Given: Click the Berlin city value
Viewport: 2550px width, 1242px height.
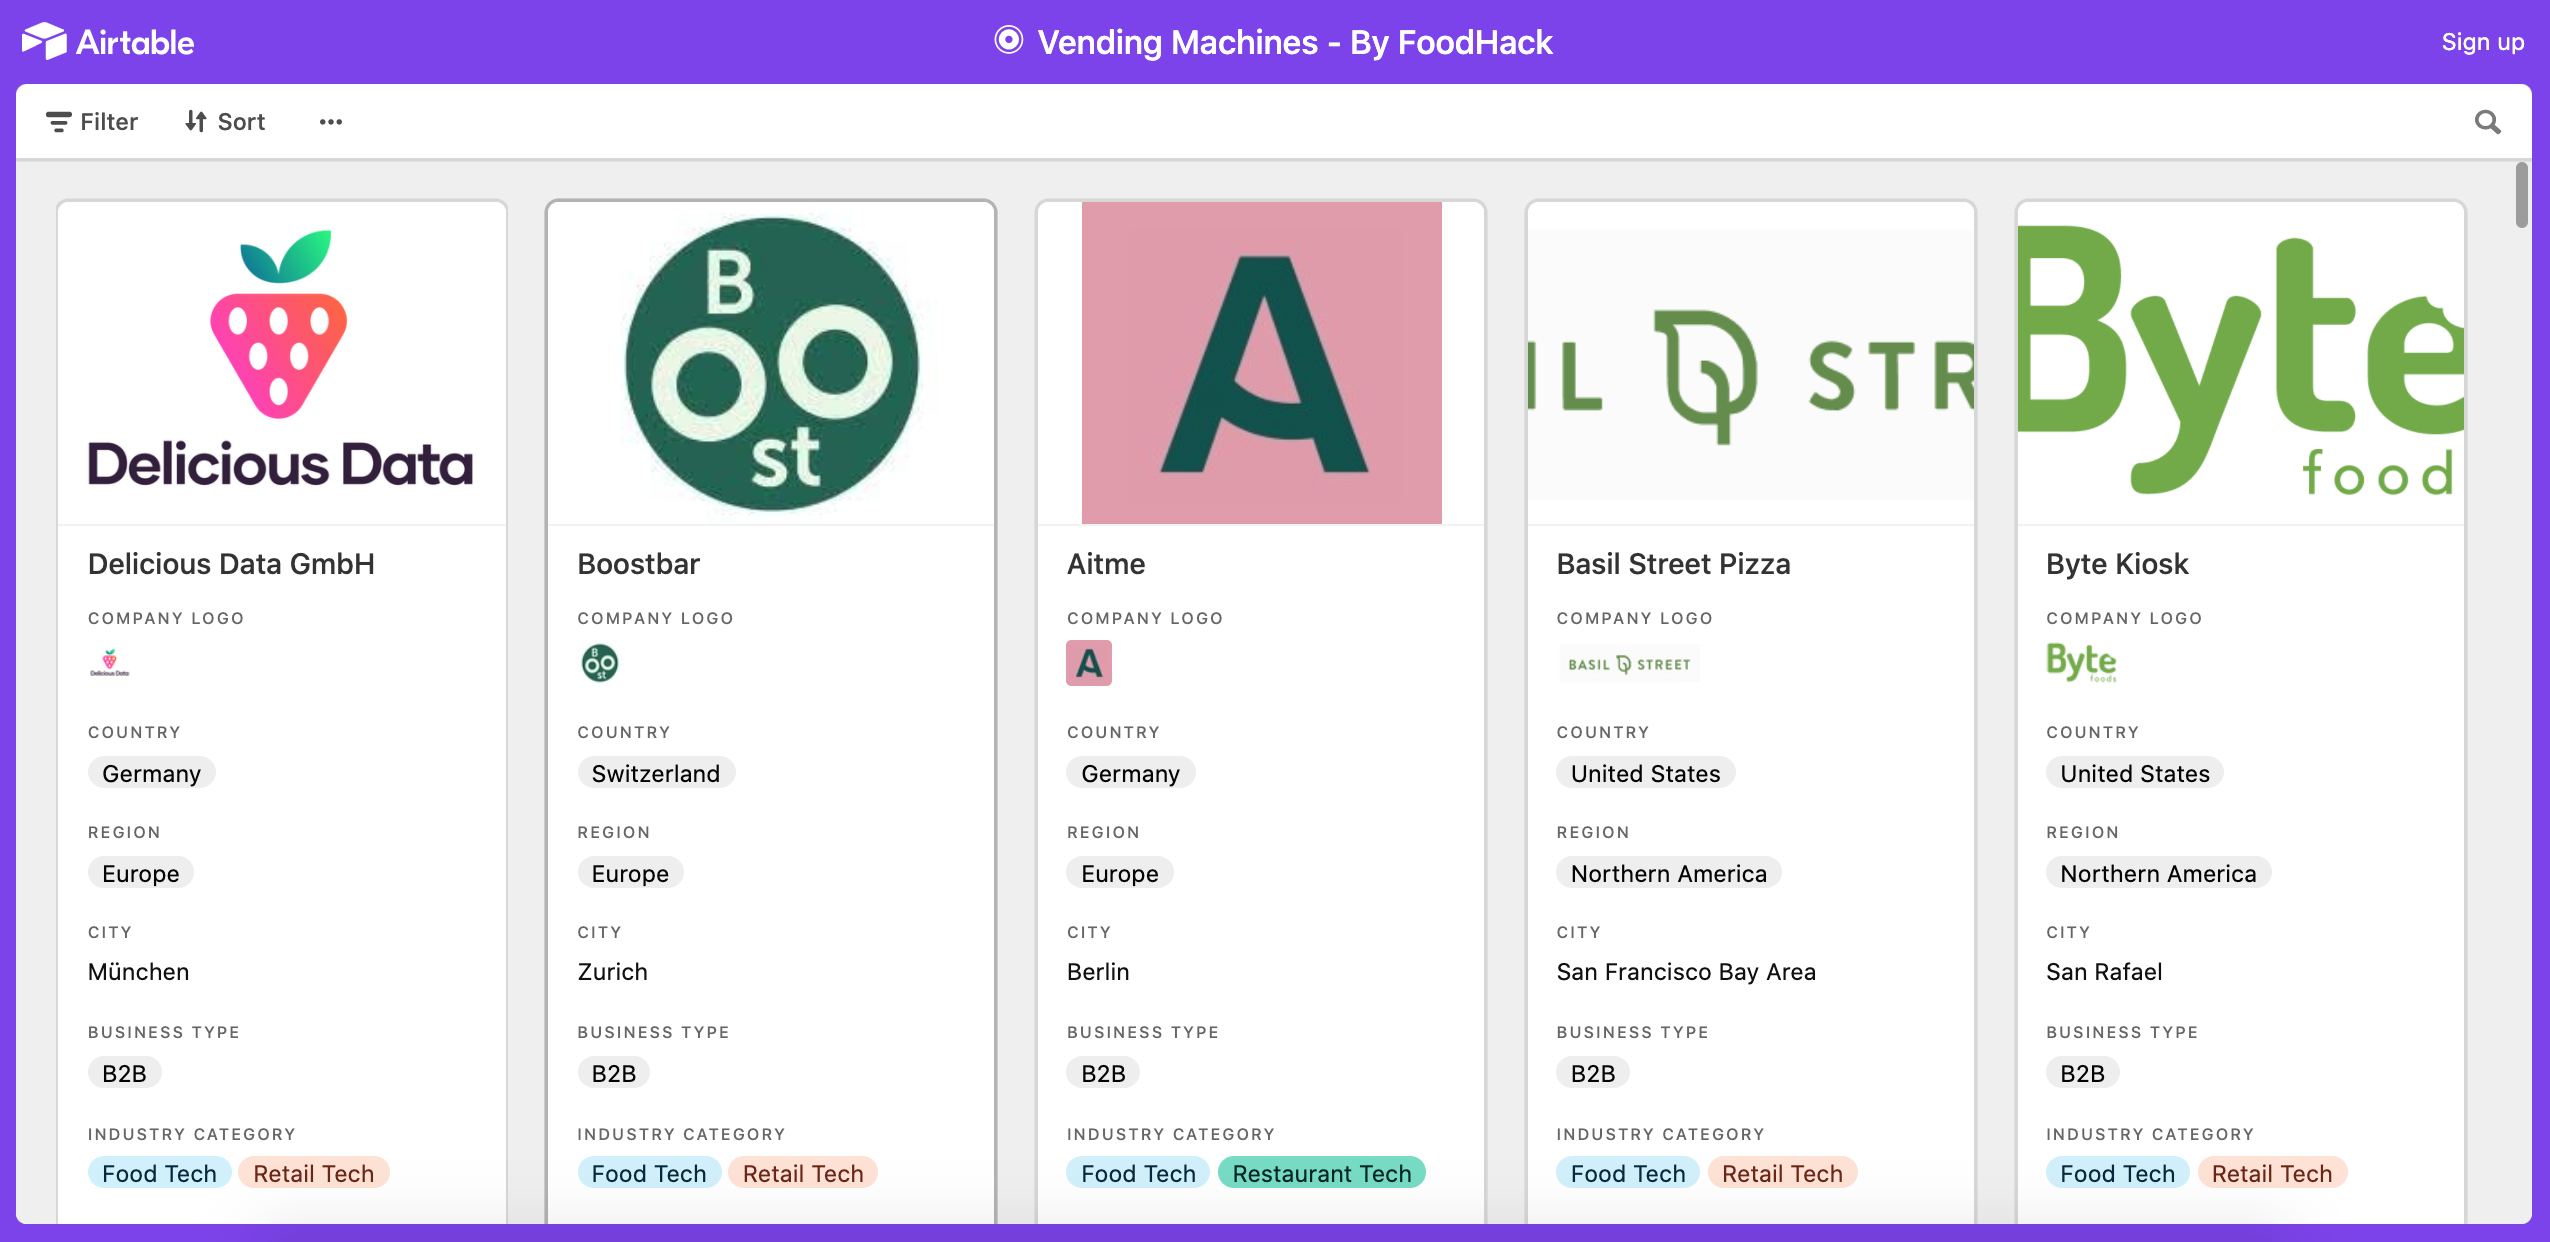Looking at the screenshot, I should coord(1098,972).
